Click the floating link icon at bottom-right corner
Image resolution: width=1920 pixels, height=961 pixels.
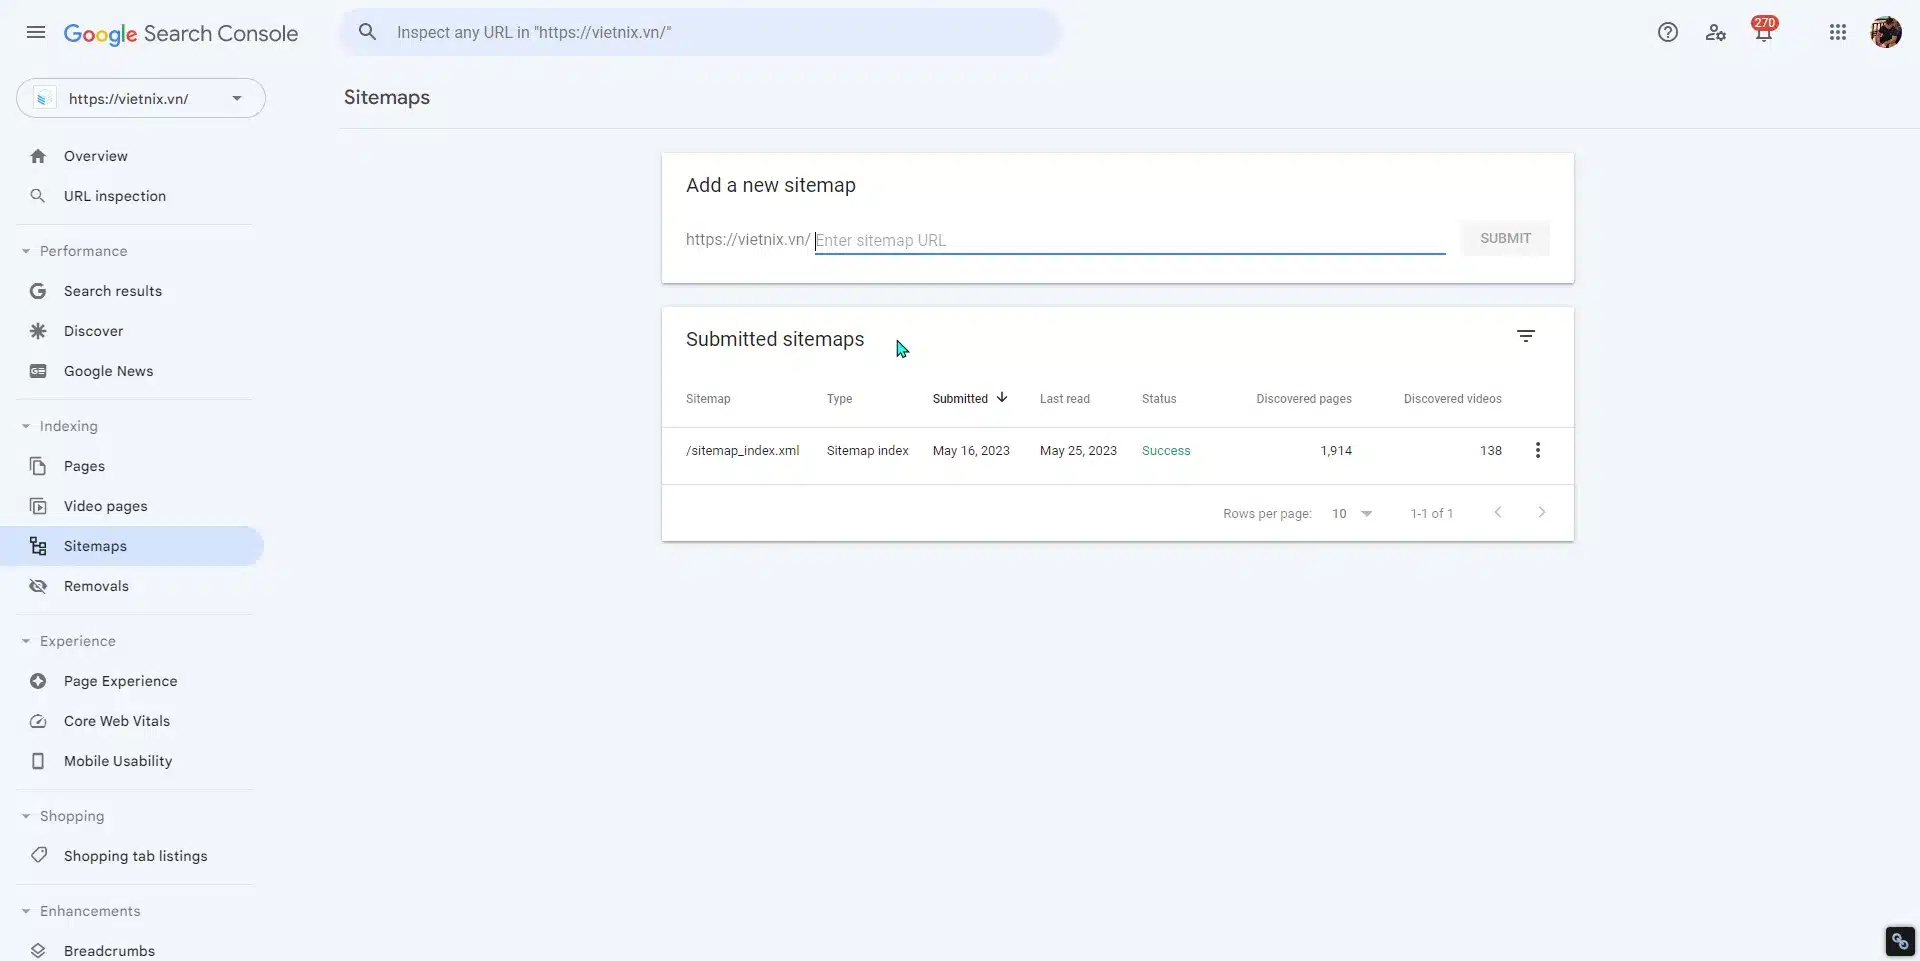[1900, 941]
